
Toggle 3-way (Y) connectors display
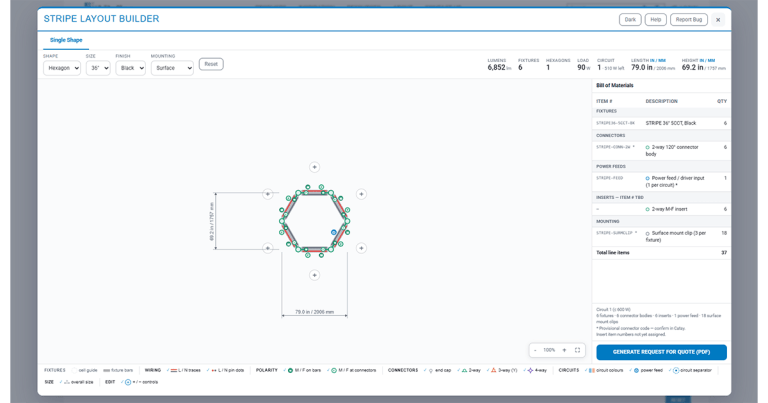(x=503, y=370)
